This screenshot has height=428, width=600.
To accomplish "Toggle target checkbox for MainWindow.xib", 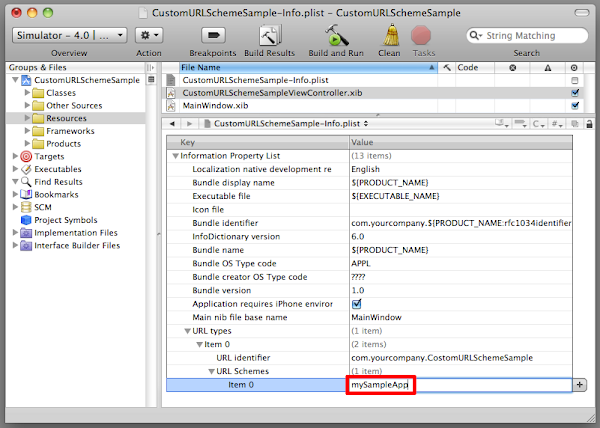I will 574,106.
